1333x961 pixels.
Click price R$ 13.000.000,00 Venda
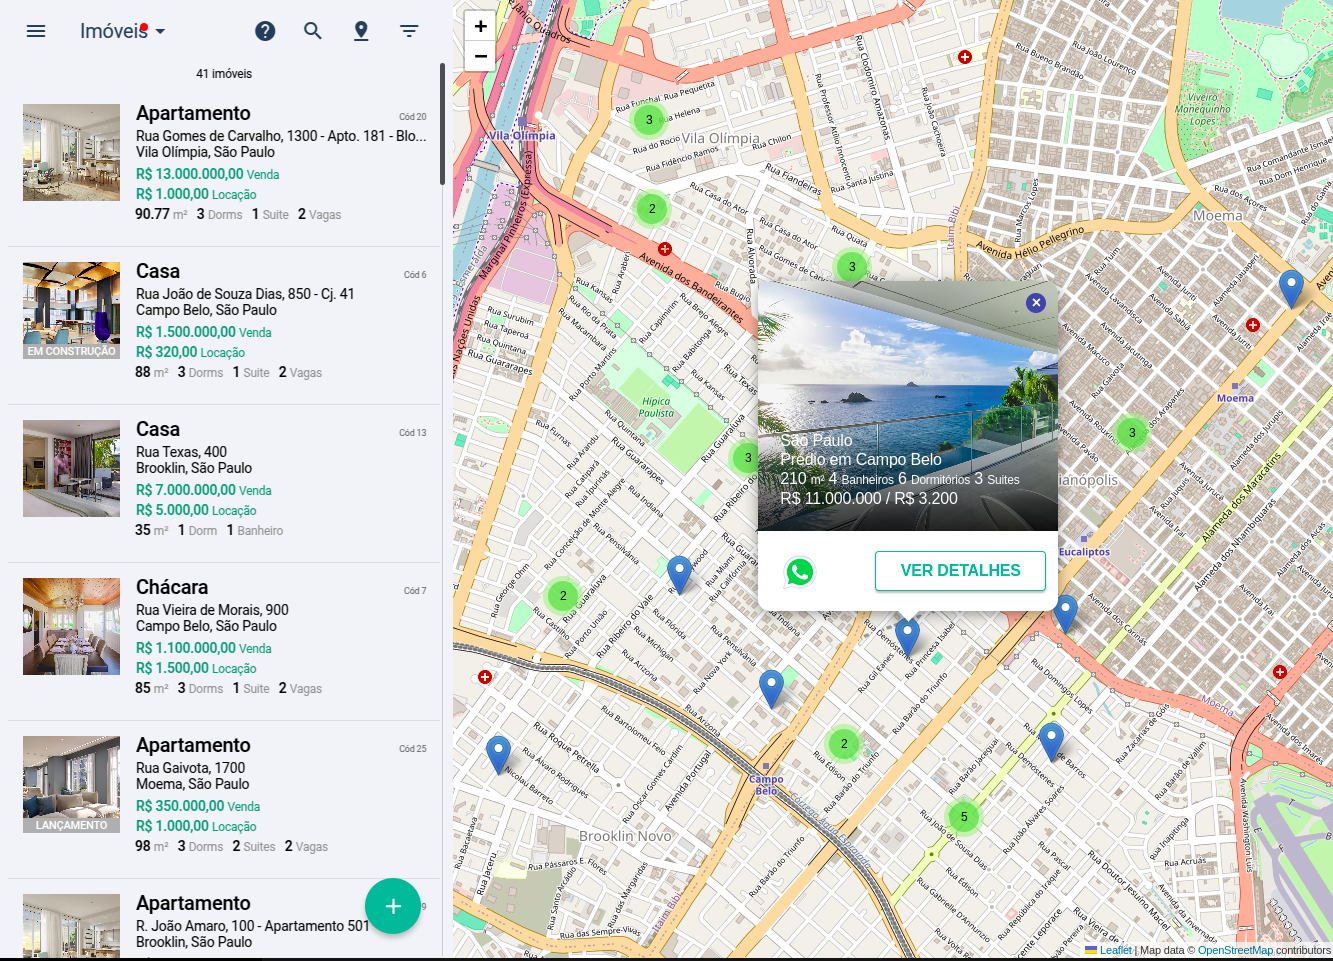[x=207, y=174]
